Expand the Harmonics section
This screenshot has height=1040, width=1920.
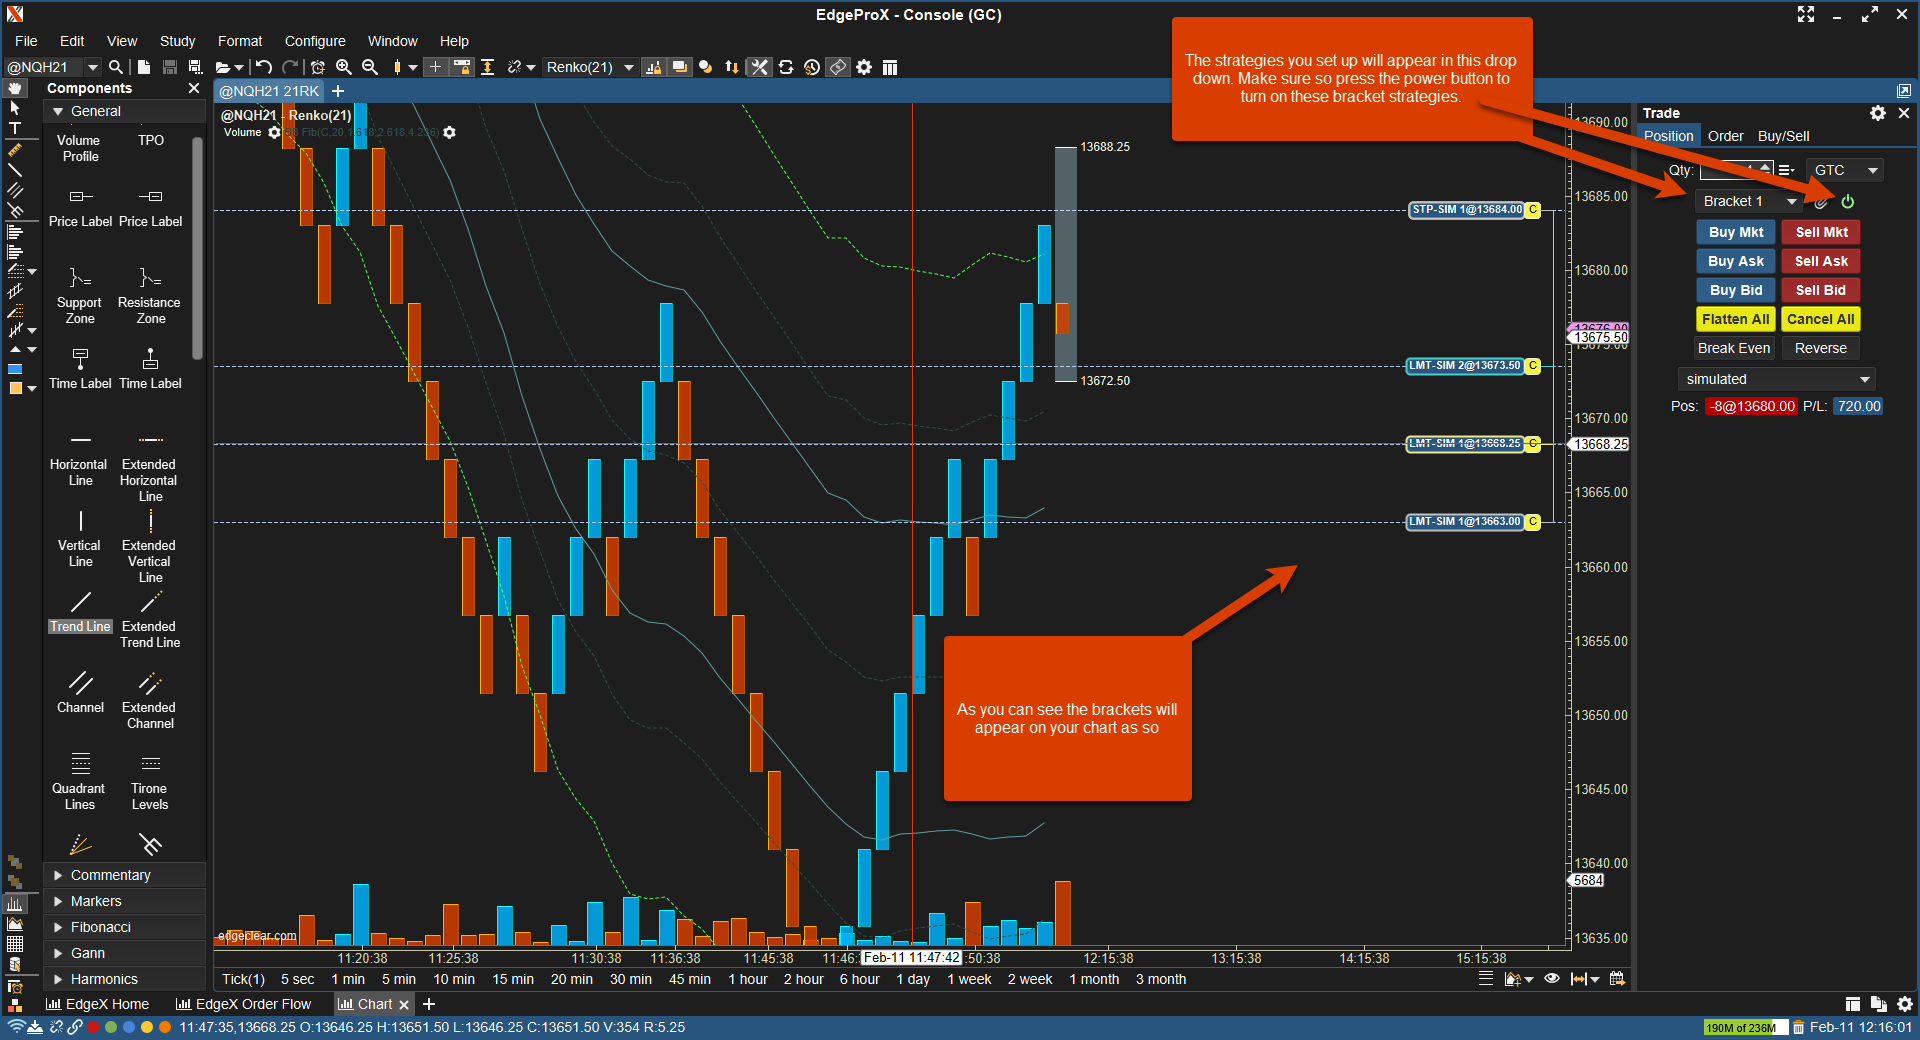pyautogui.click(x=125, y=979)
